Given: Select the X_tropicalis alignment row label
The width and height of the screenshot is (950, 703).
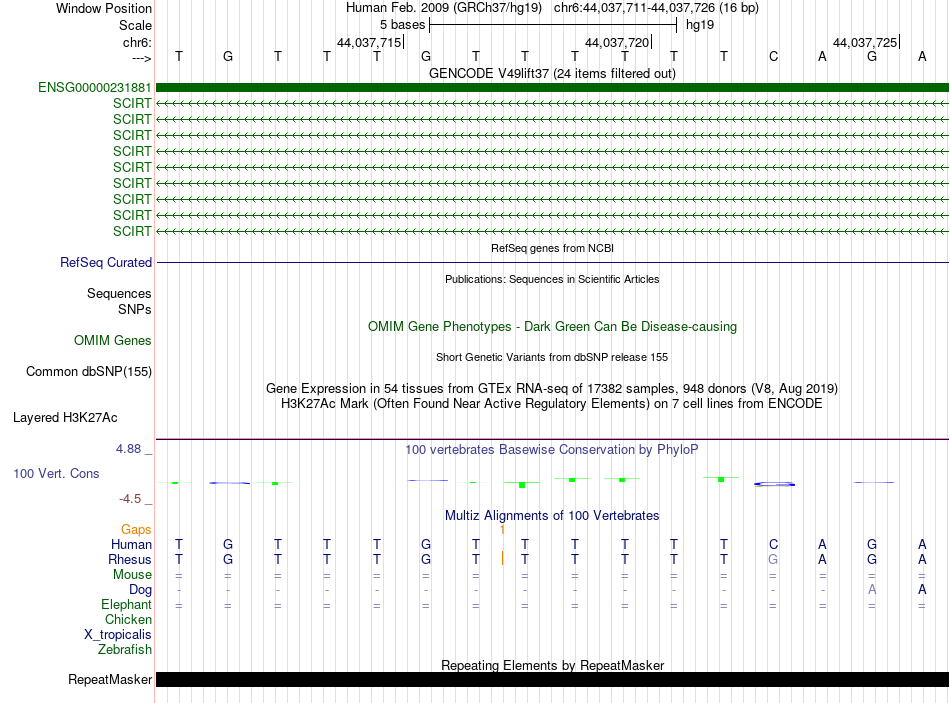Looking at the screenshot, I should (x=118, y=635).
